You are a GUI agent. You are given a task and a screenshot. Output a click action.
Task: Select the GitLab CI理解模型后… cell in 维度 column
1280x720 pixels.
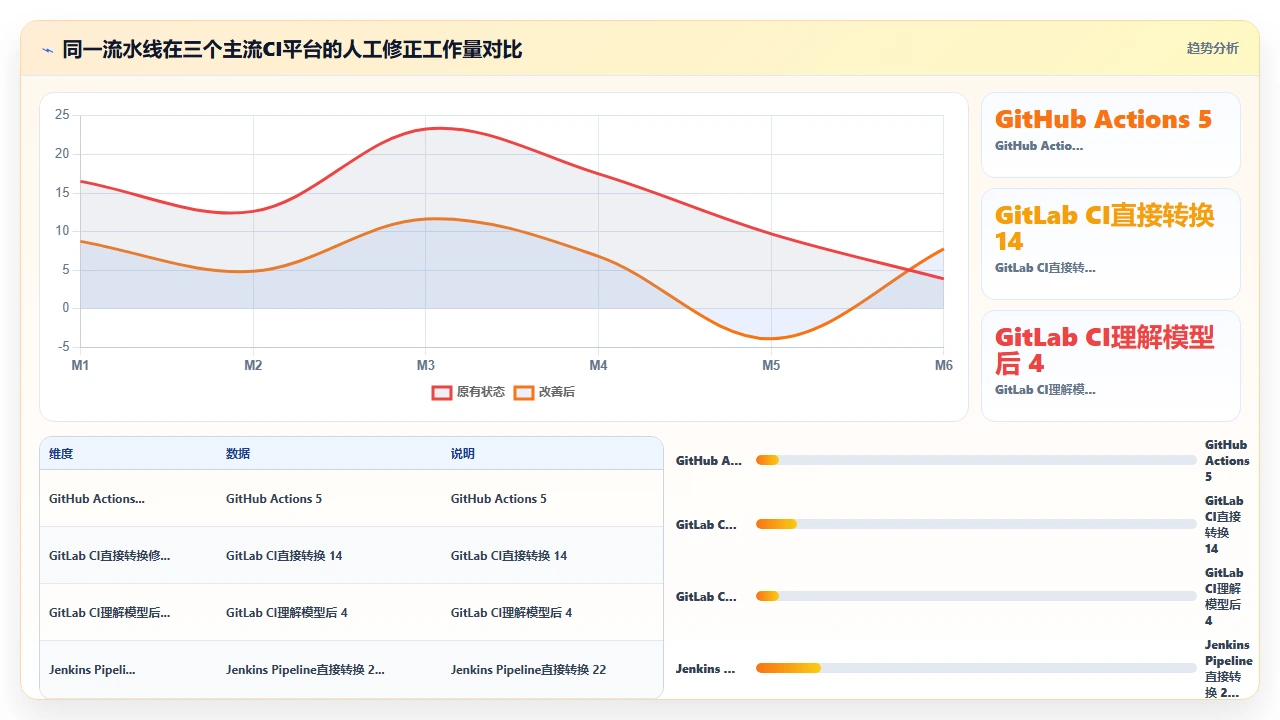pos(110,613)
